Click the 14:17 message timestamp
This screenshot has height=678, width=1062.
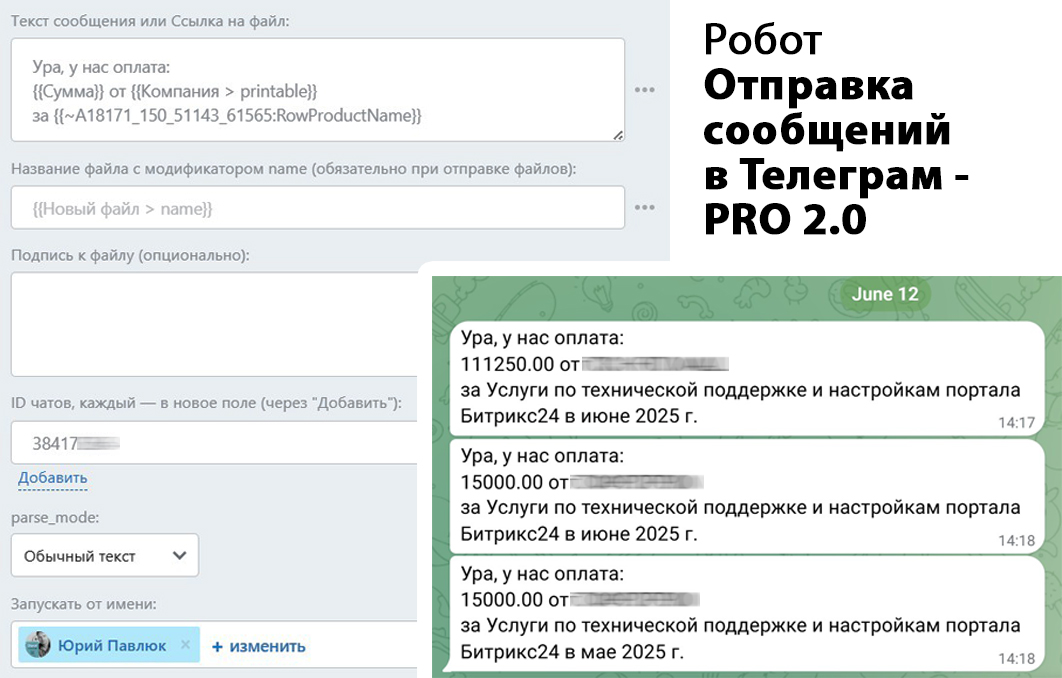point(1016,423)
